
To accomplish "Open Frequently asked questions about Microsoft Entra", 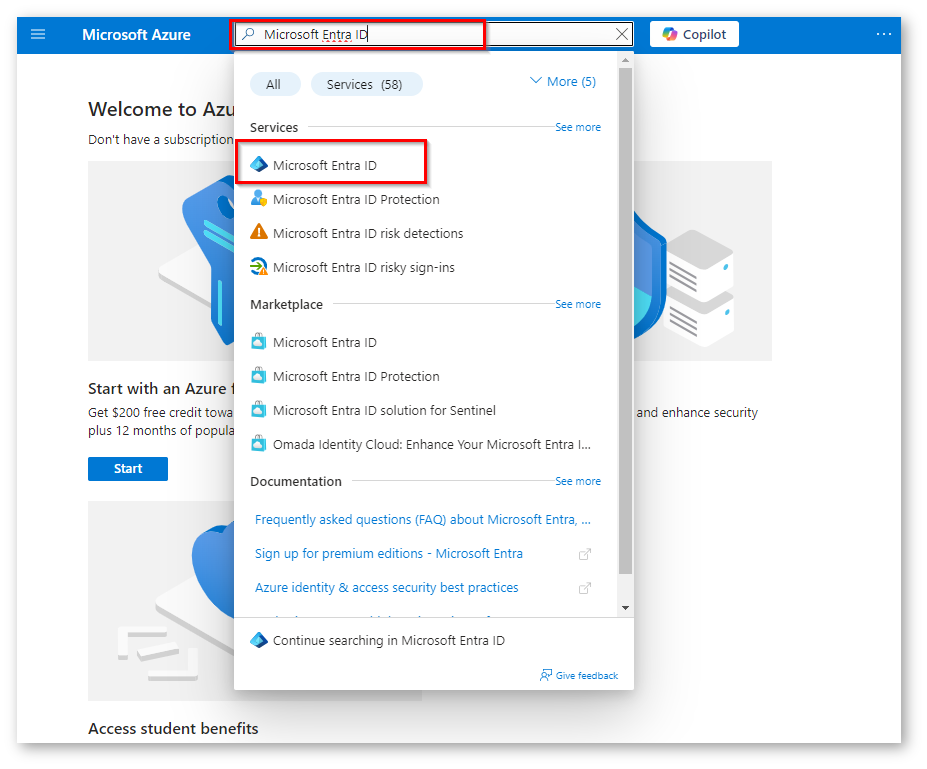I will (x=423, y=520).
